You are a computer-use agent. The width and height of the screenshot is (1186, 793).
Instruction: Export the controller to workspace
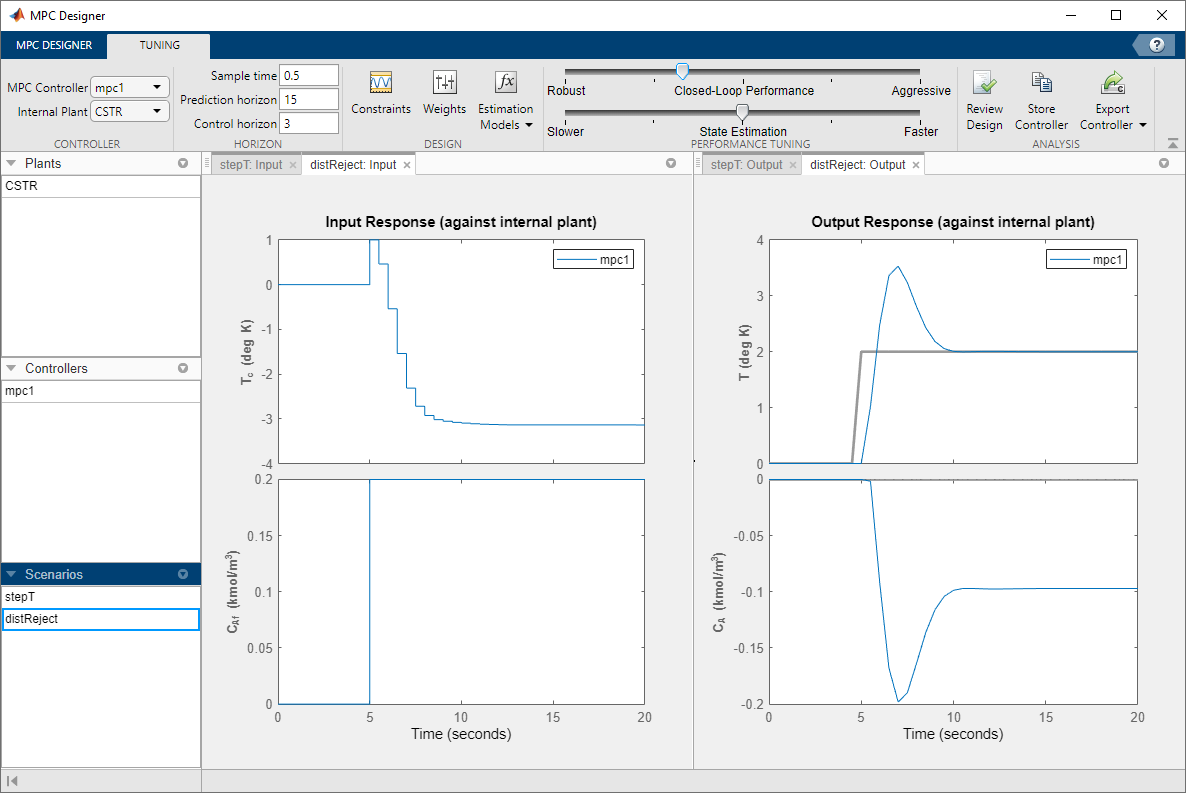tap(1112, 90)
